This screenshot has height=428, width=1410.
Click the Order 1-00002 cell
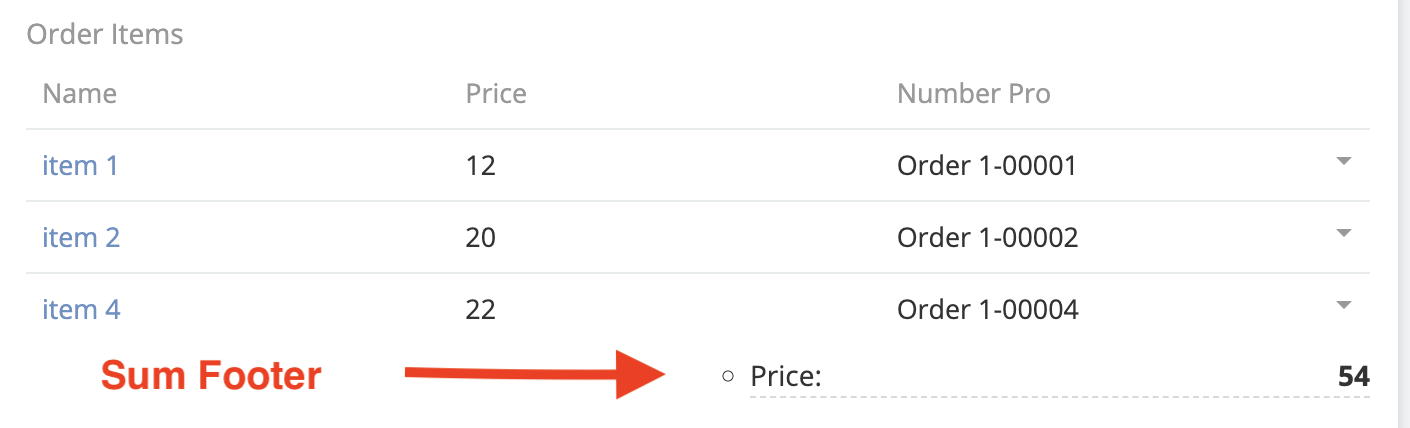(988, 237)
